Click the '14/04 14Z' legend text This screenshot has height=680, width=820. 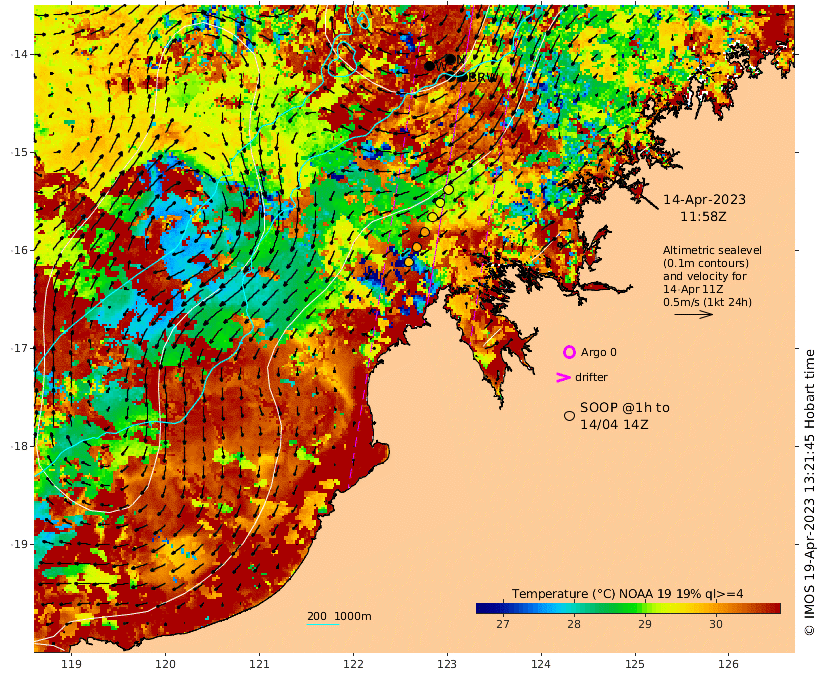tap(614, 424)
